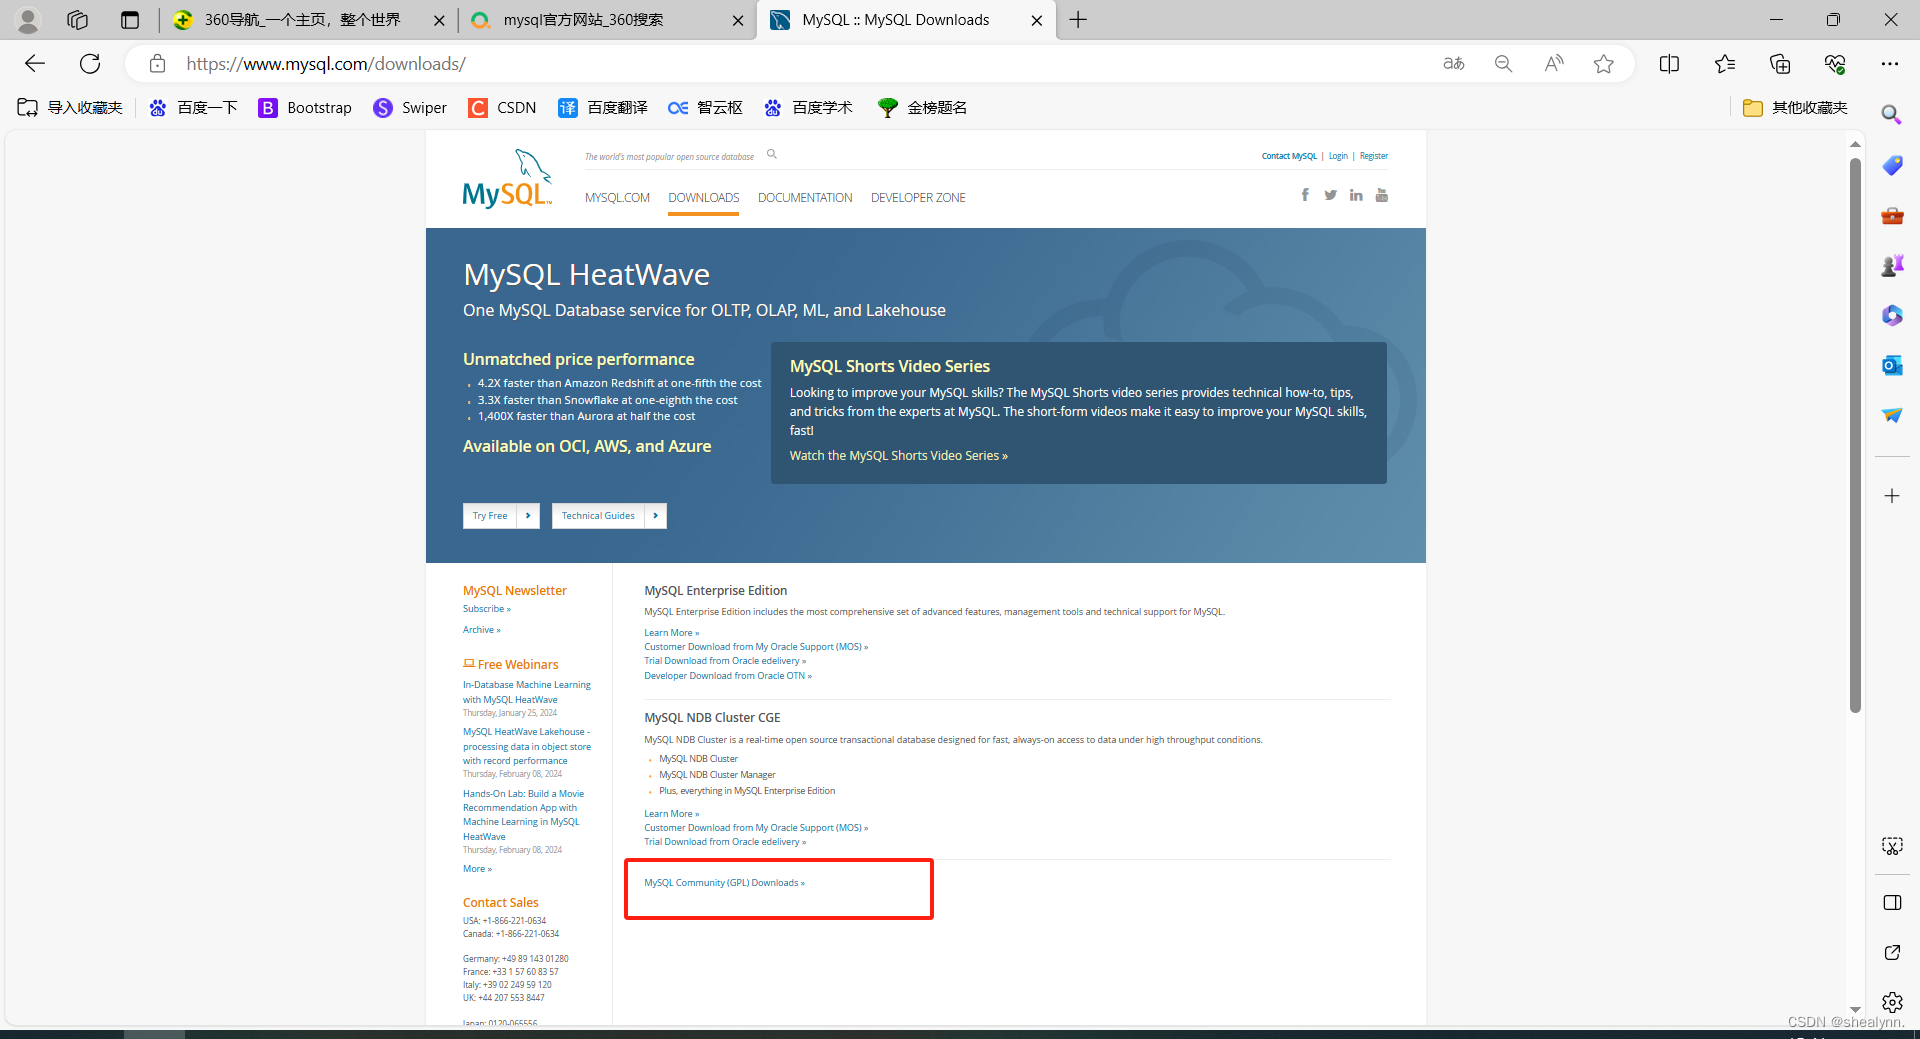
Task: Click the MySQL dolphin logo
Action: 507,178
